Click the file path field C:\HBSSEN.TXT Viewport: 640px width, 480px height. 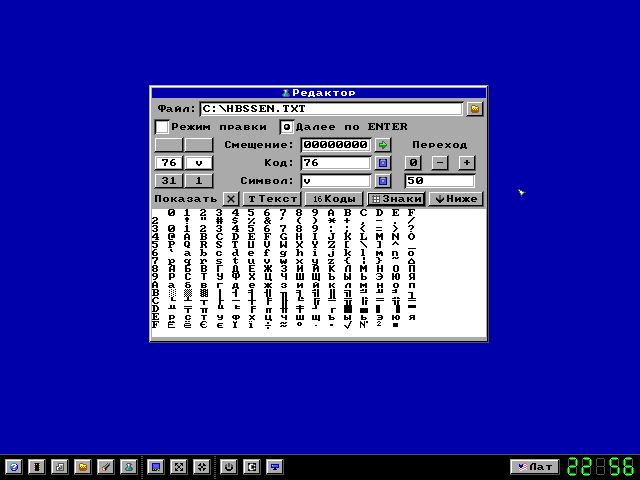tap(331, 109)
